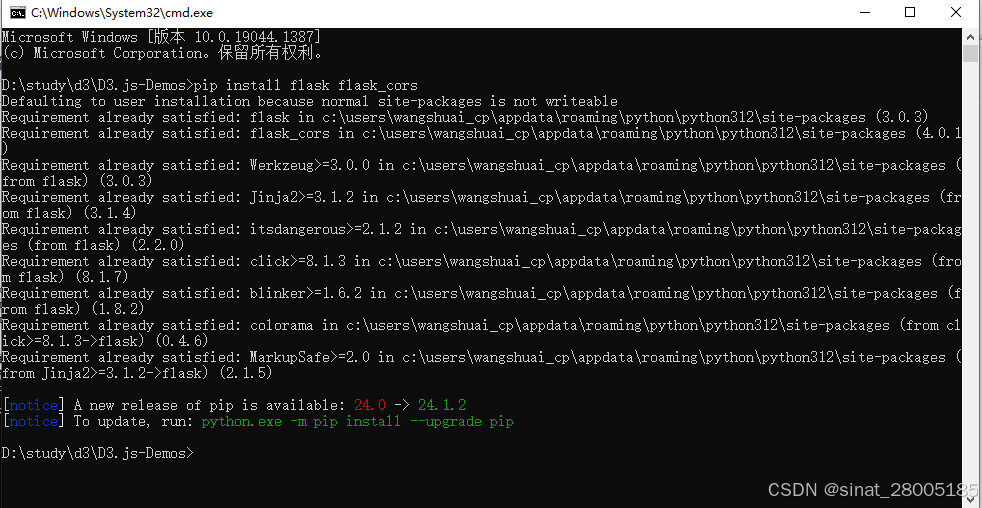Minimize the cmd.exe window
This screenshot has width=982, height=508.
tap(865, 12)
